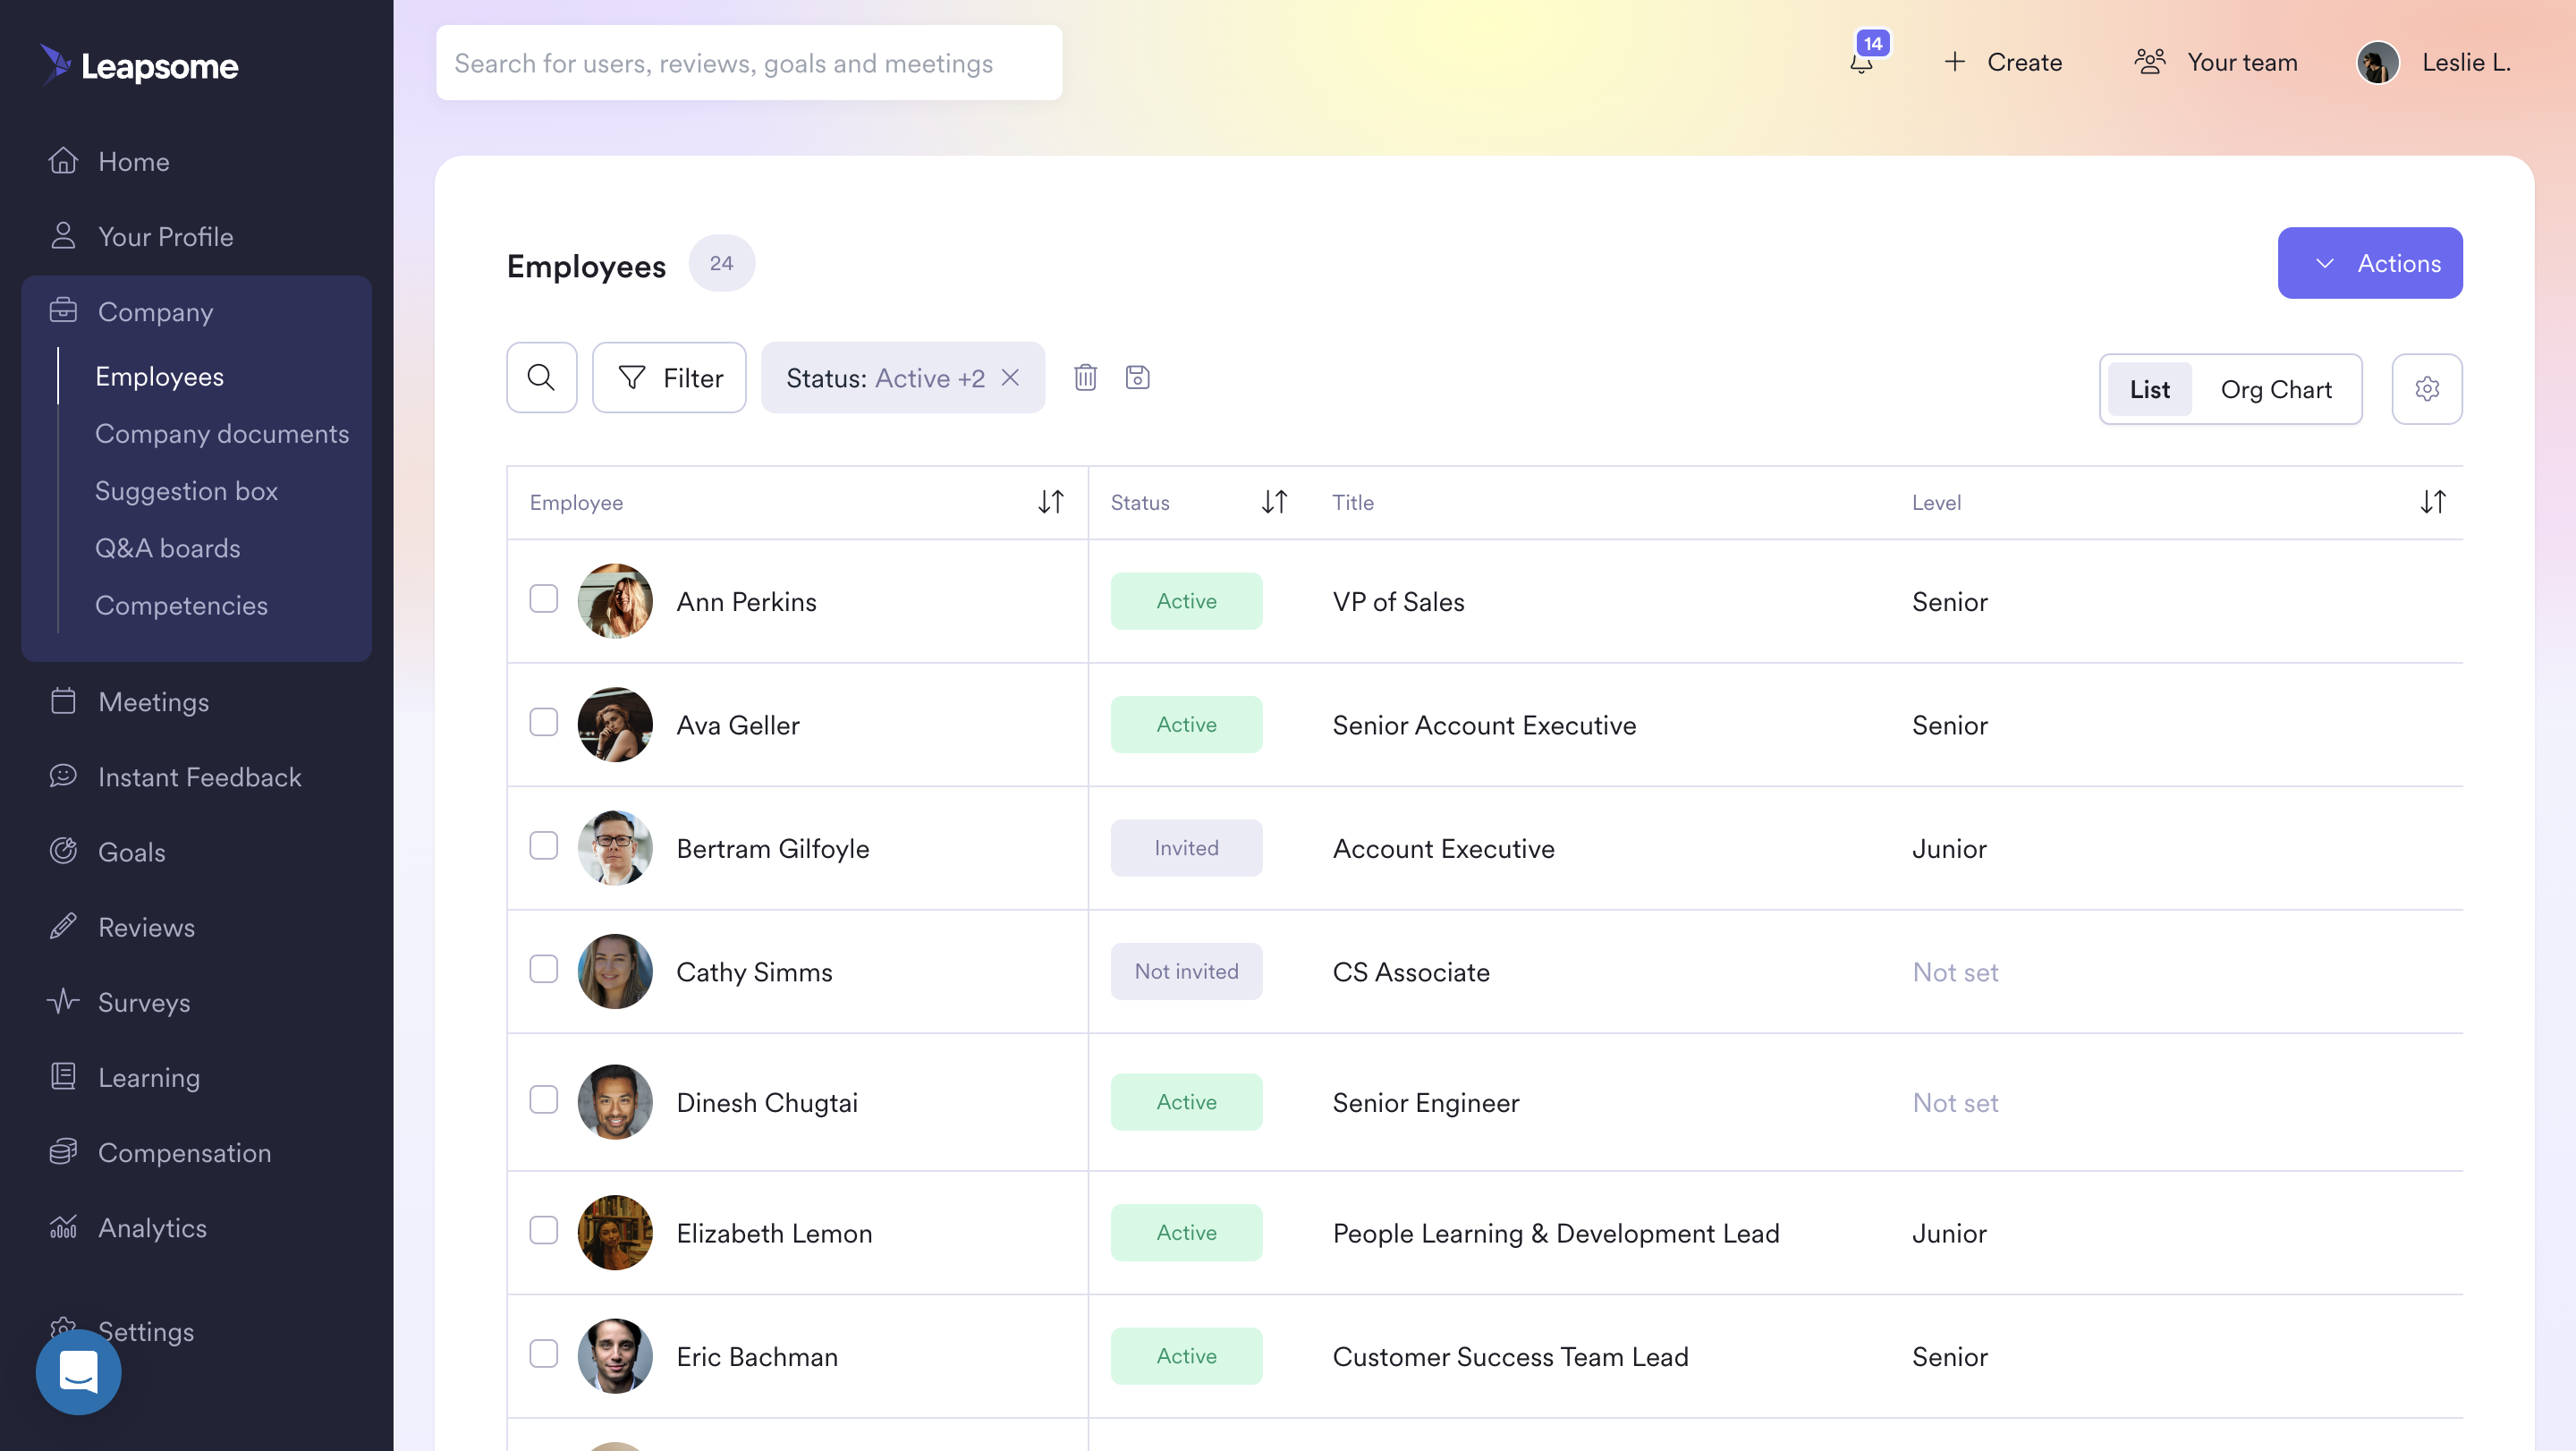
Task: Collapse the Company sidebar section
Action: (x=155, y=312)
